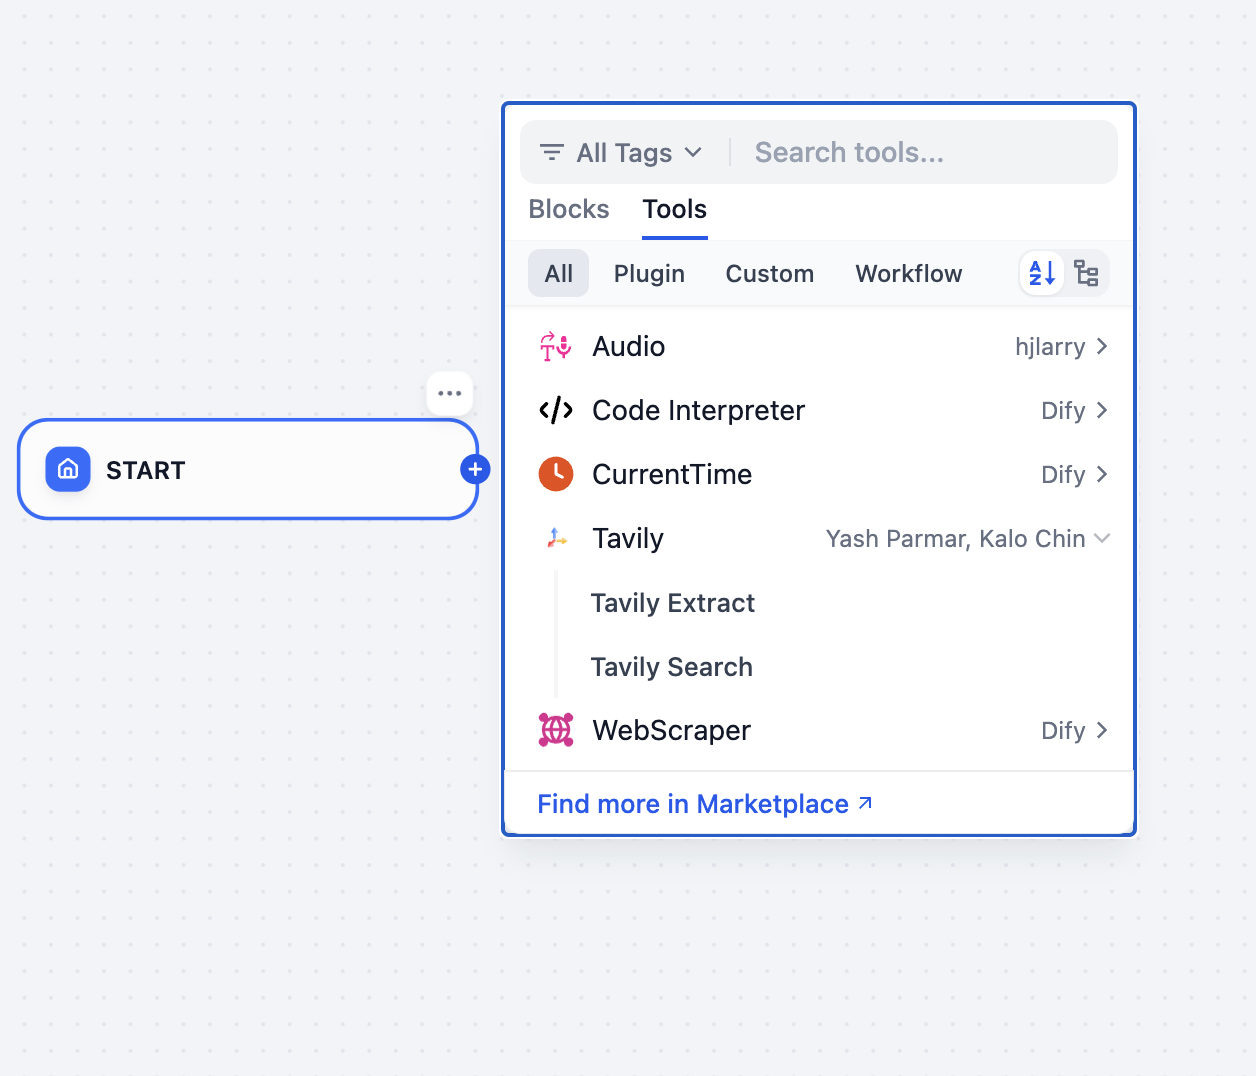Open Find more in Marketplace link
This screenshot has height=1076, width=1256.
point(705,804)
